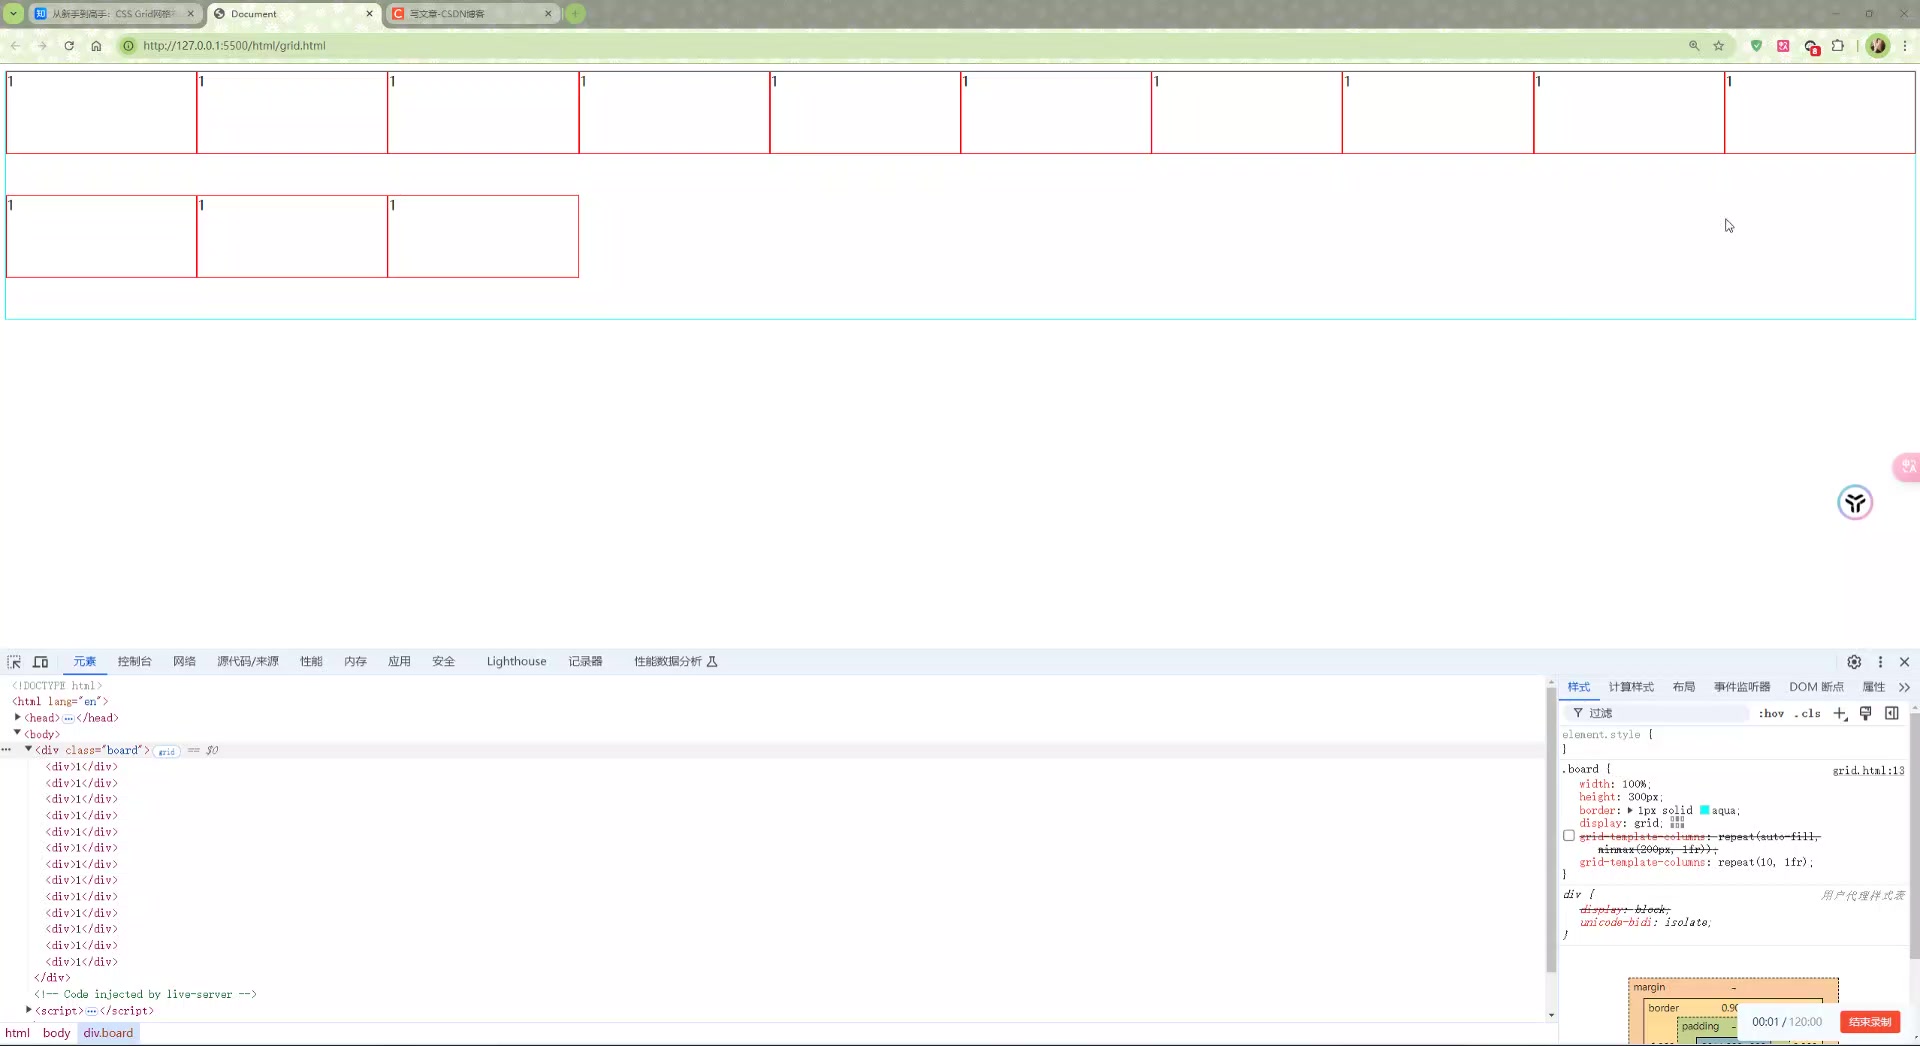Toggle rendering emulations paintbrush icon
The image size is (1920, 1046).
pos(1865,713)
